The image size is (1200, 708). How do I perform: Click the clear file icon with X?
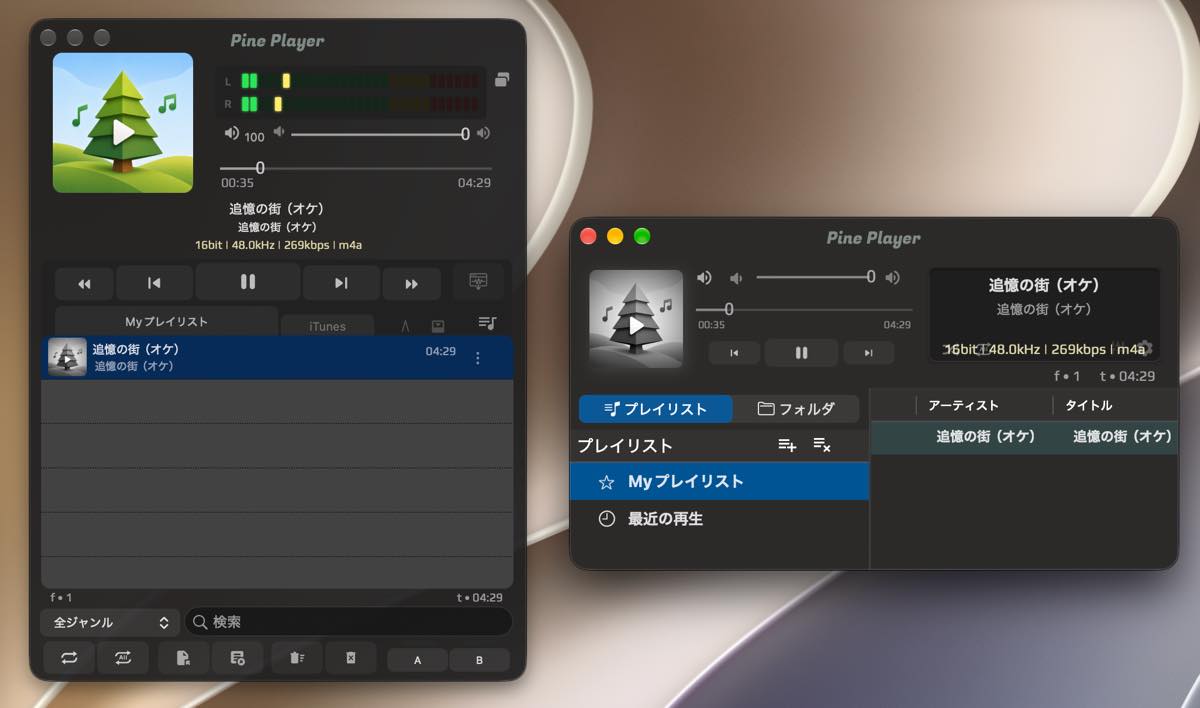point(351,658)
